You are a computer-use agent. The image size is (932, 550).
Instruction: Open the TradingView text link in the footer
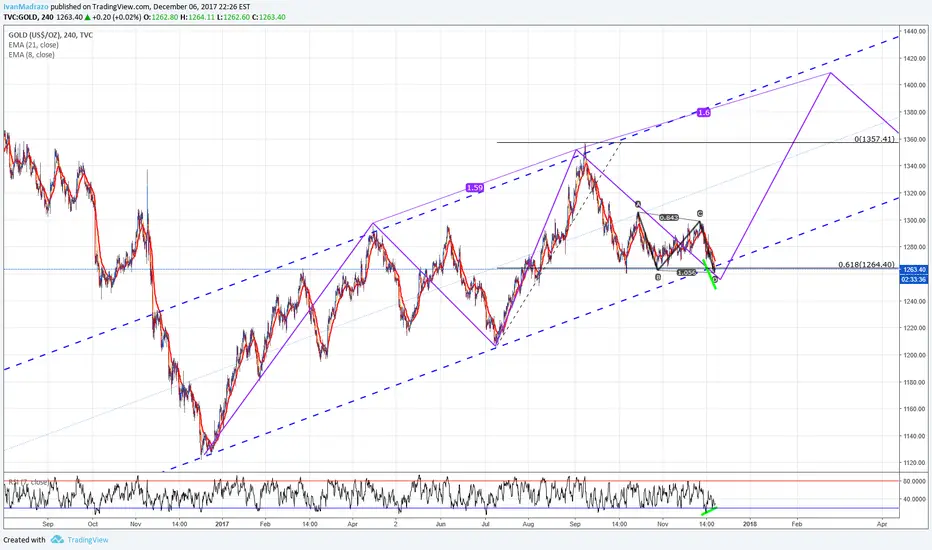pyautogui.click(x=88, y=540)
